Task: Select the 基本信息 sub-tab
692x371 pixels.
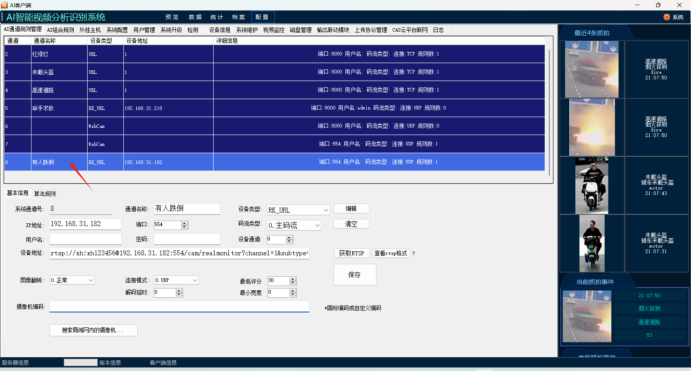Action: 18,193
